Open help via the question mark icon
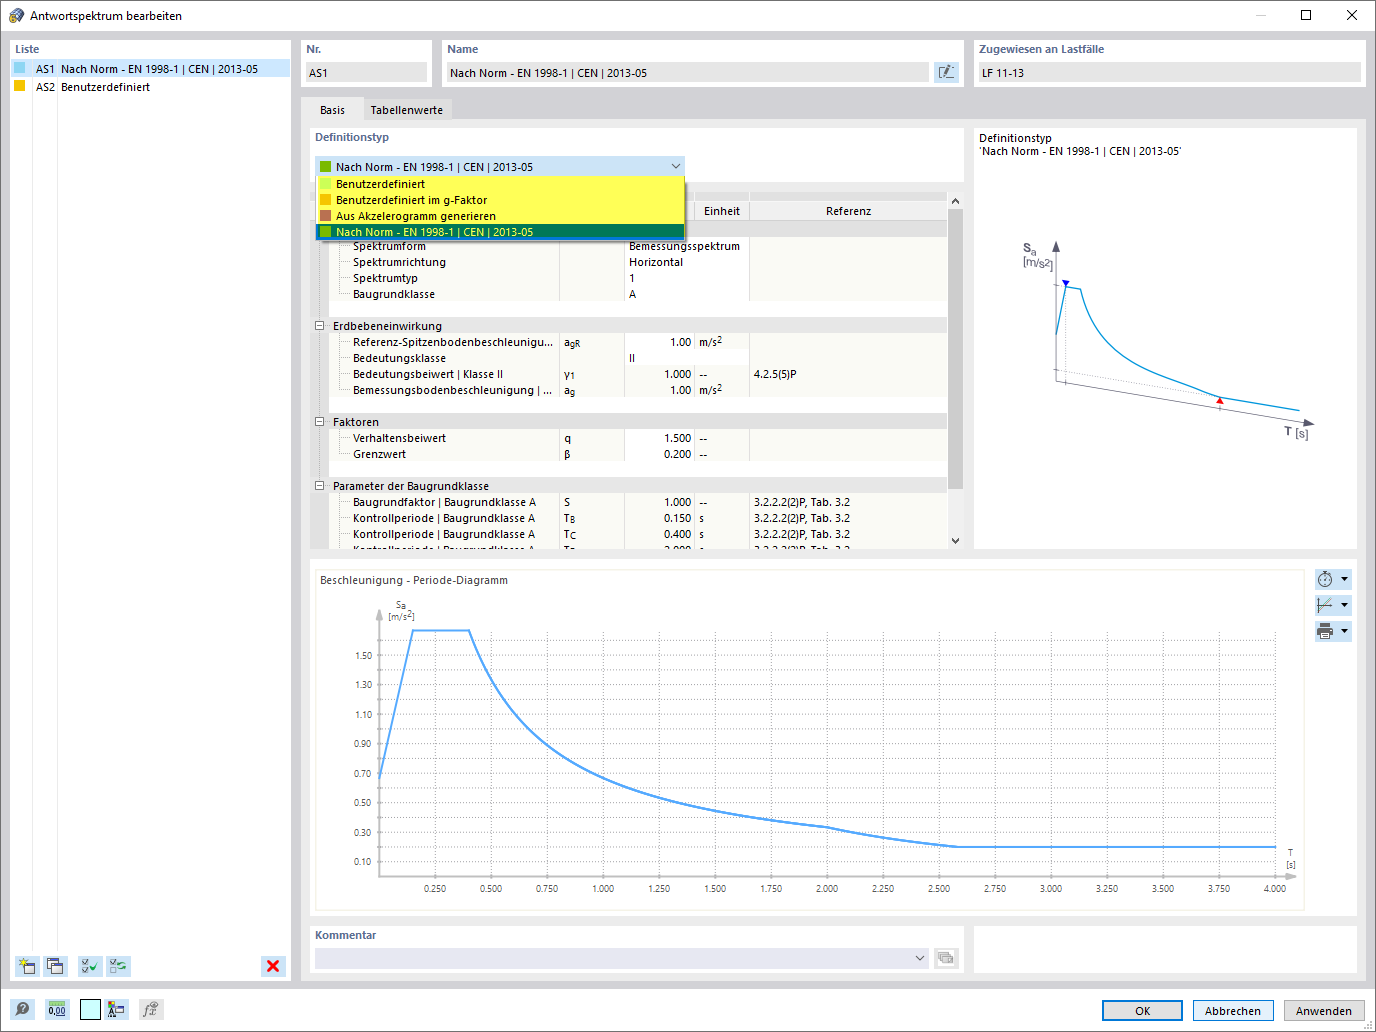The width and height of the screenshot is (1376, 1032). (x=23, y=1010)
